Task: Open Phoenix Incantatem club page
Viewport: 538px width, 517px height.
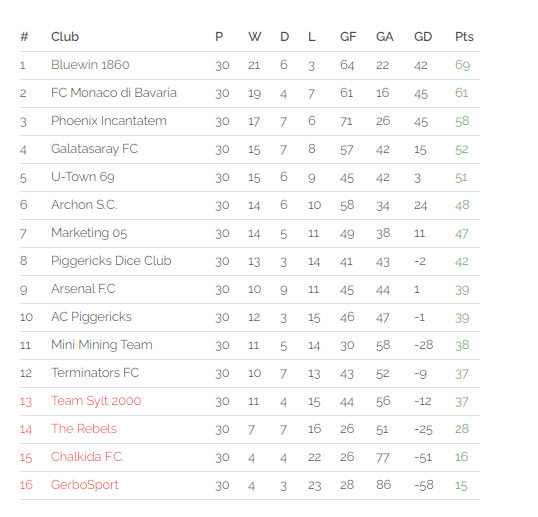Action: pos(109,121)
